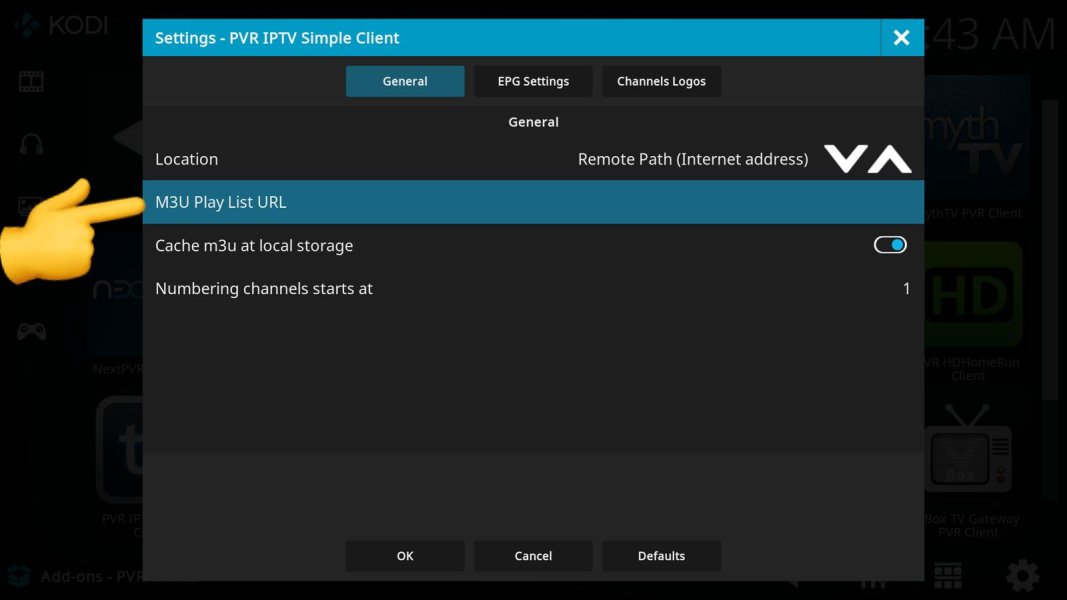The image size is (1067, 600).
Task: Select the Box TV Gateway PVR Client icon
Action: coord(968,455)
